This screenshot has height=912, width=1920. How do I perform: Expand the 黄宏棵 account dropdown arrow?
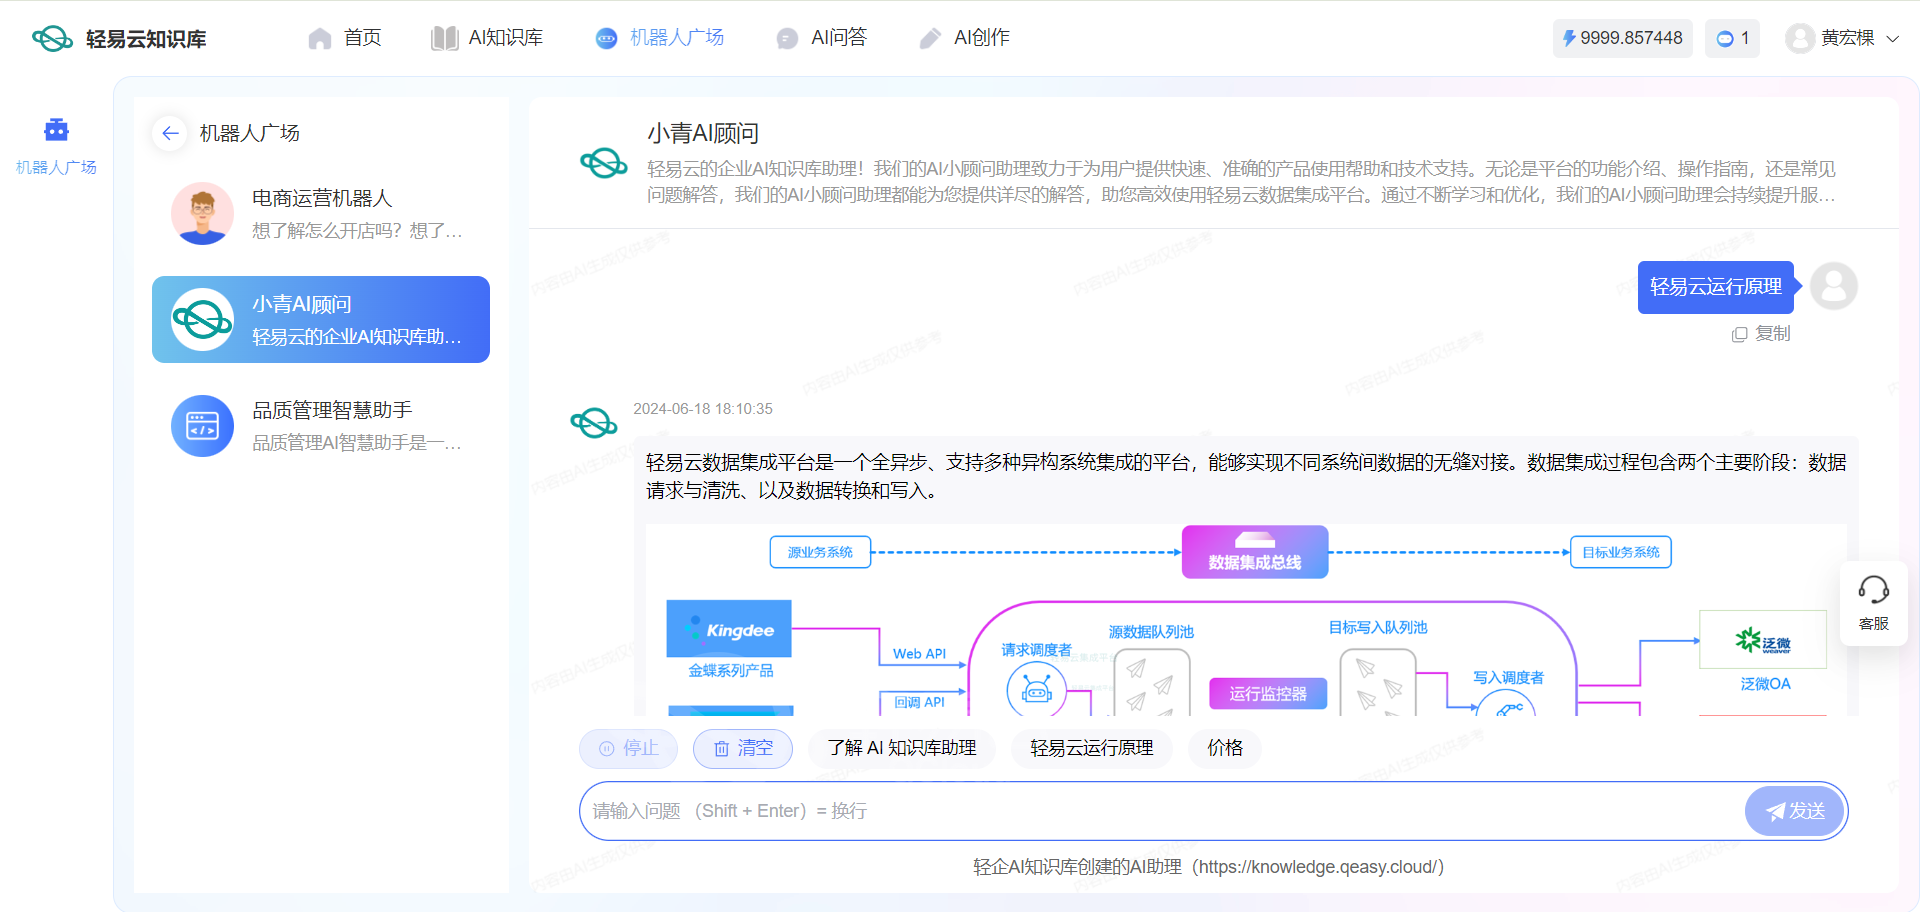(1892, 39)
